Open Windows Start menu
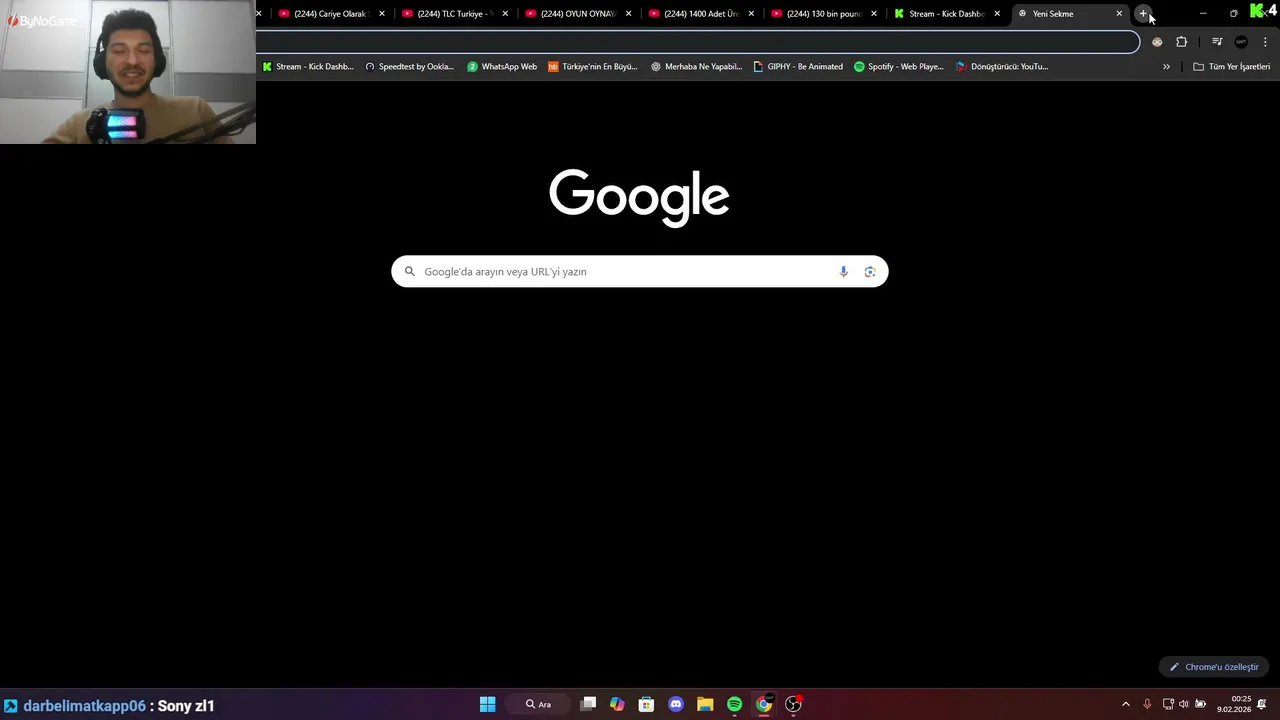Image resolution: width=1280 pixels, height=720 pixels. [x=487, y=704]
